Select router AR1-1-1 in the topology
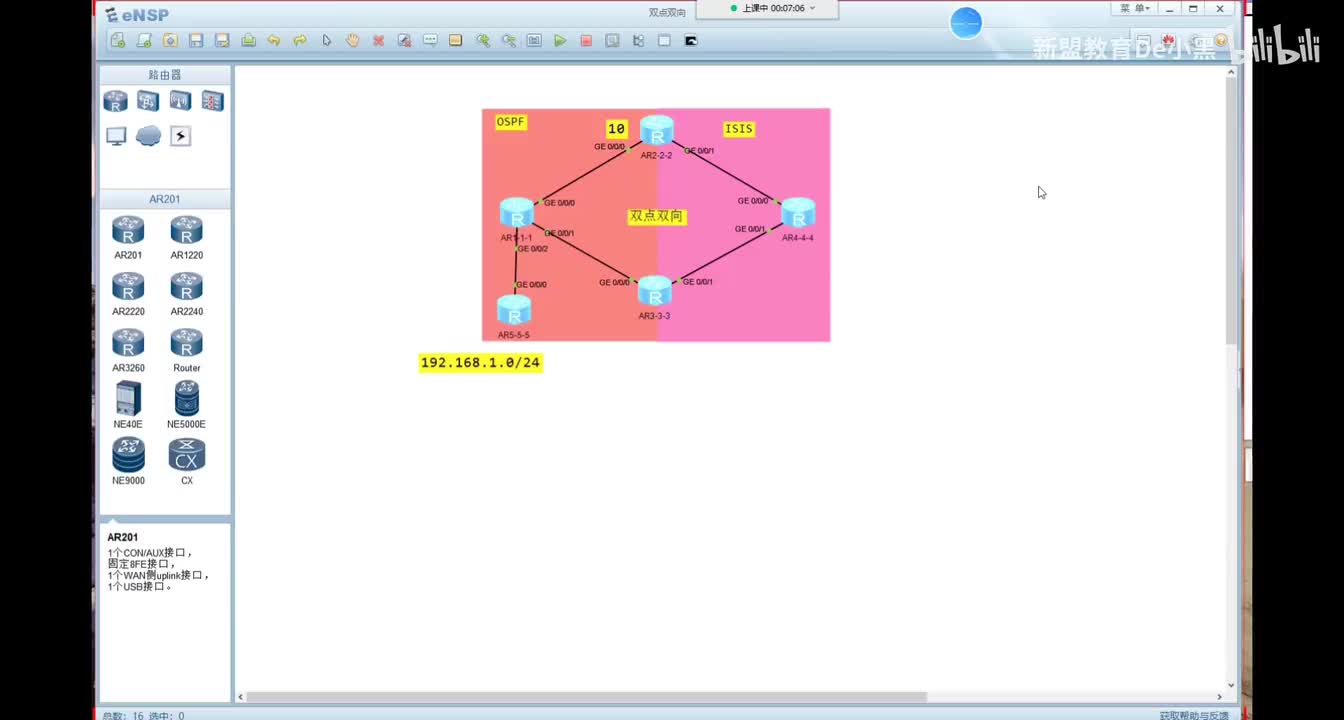 (517, 214)
